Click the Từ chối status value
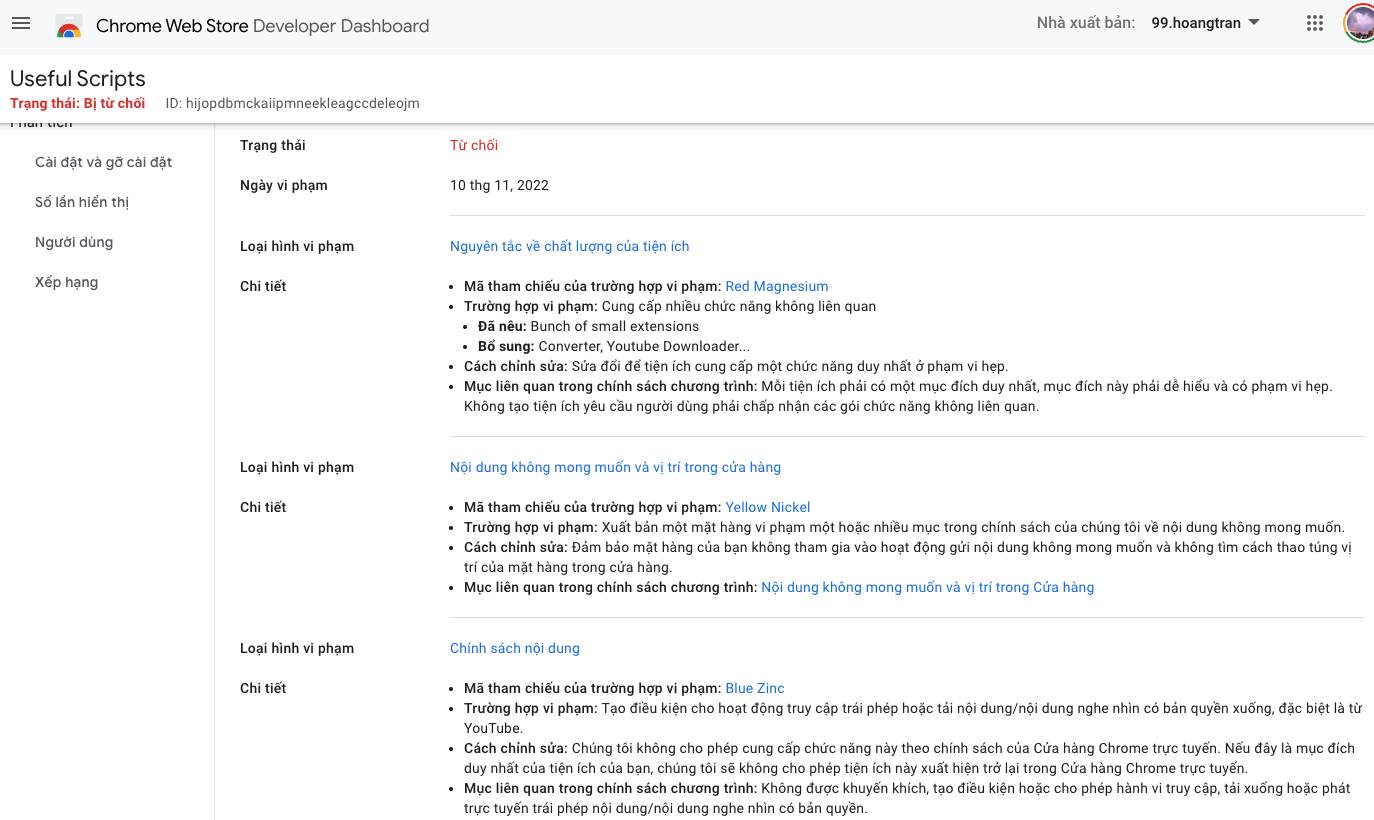Screen dimensions: 1374x820 [474, 145]
